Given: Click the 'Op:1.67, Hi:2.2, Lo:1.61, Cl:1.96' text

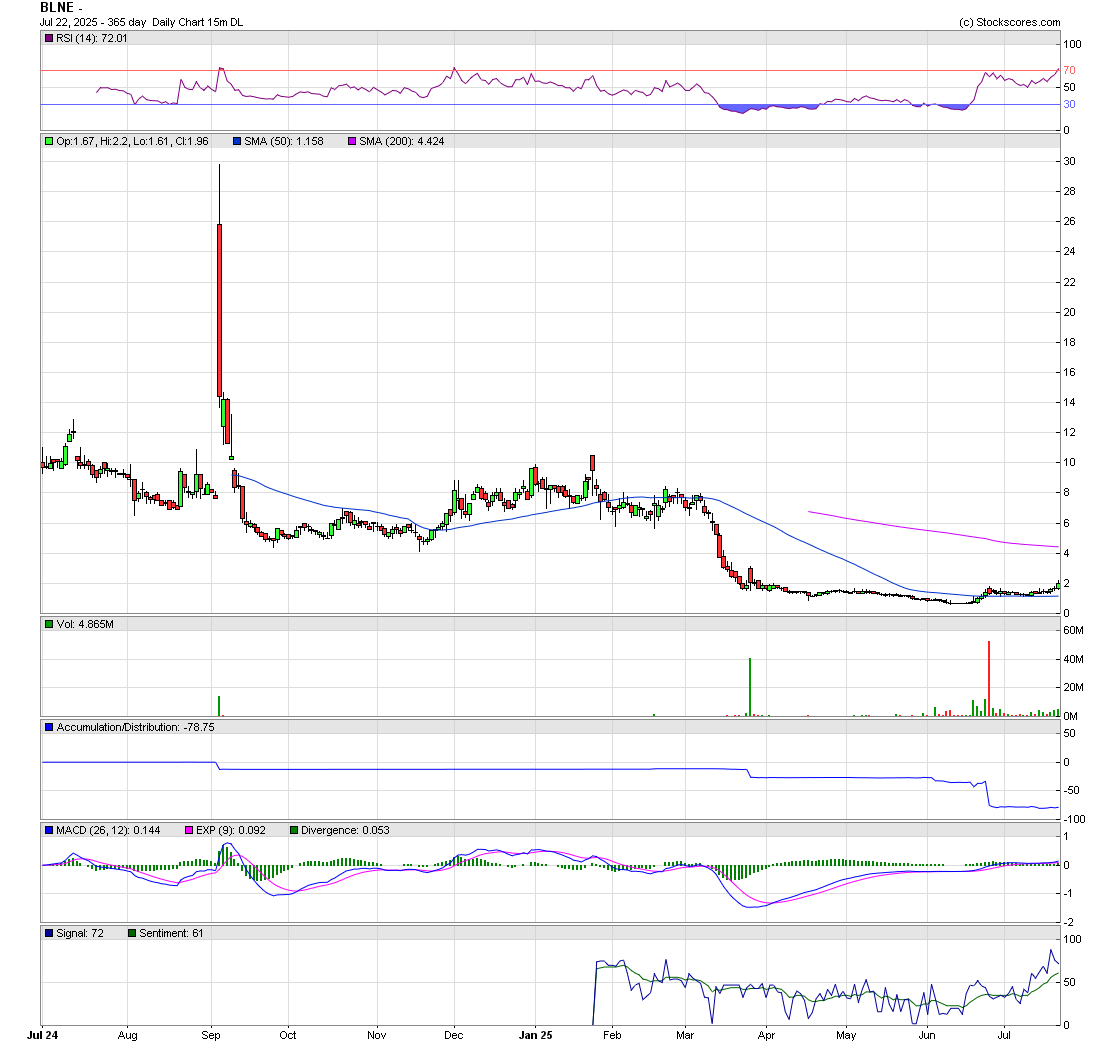Looking at the screenshot, I should click(133, 142).
